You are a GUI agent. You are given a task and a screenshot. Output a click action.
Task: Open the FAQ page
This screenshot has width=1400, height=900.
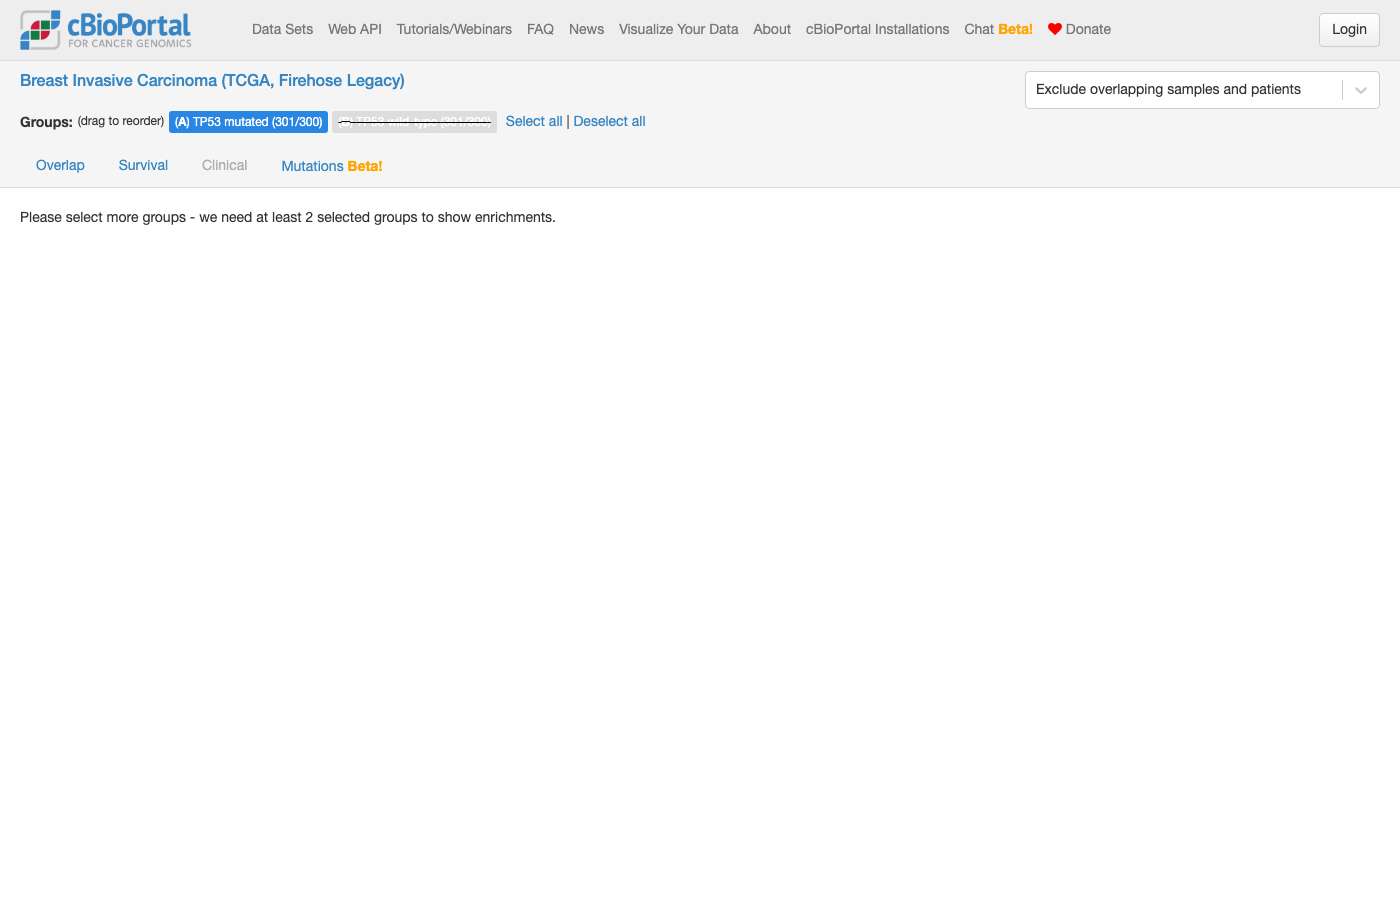(540, 29)
